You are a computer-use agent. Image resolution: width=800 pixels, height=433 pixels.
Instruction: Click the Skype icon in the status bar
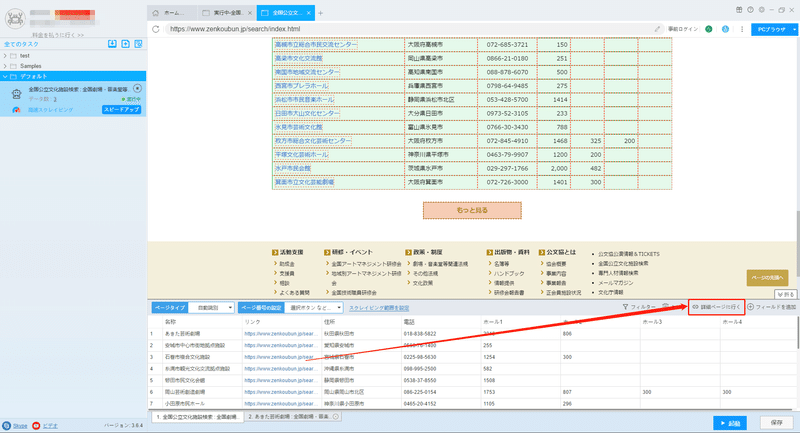tap(7, 425)
